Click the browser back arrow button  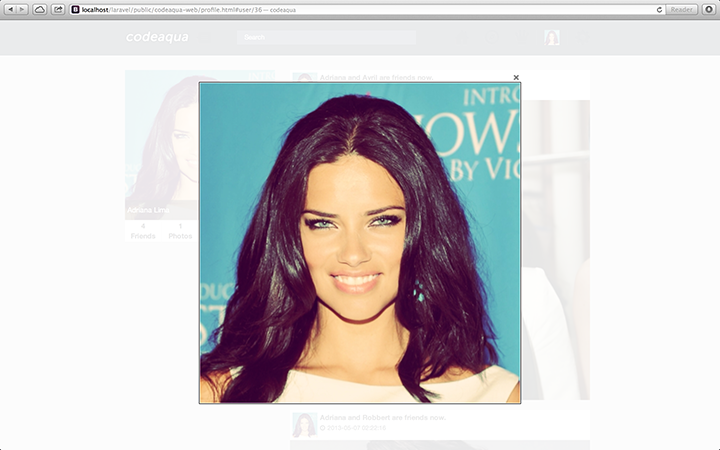point(11,9)
